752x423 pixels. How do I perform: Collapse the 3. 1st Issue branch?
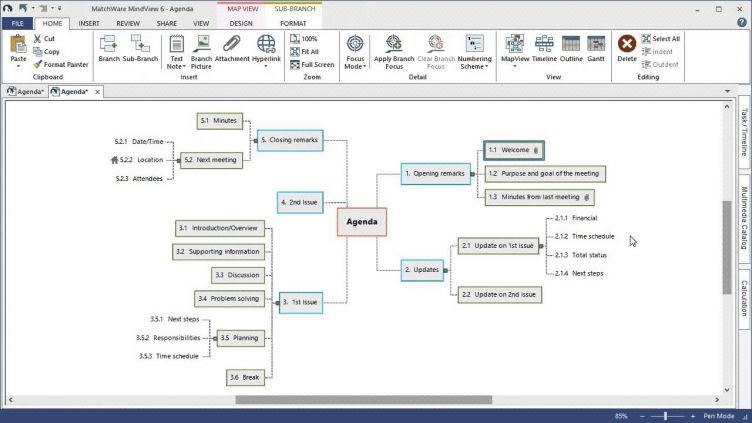click(x=277, y=303)
